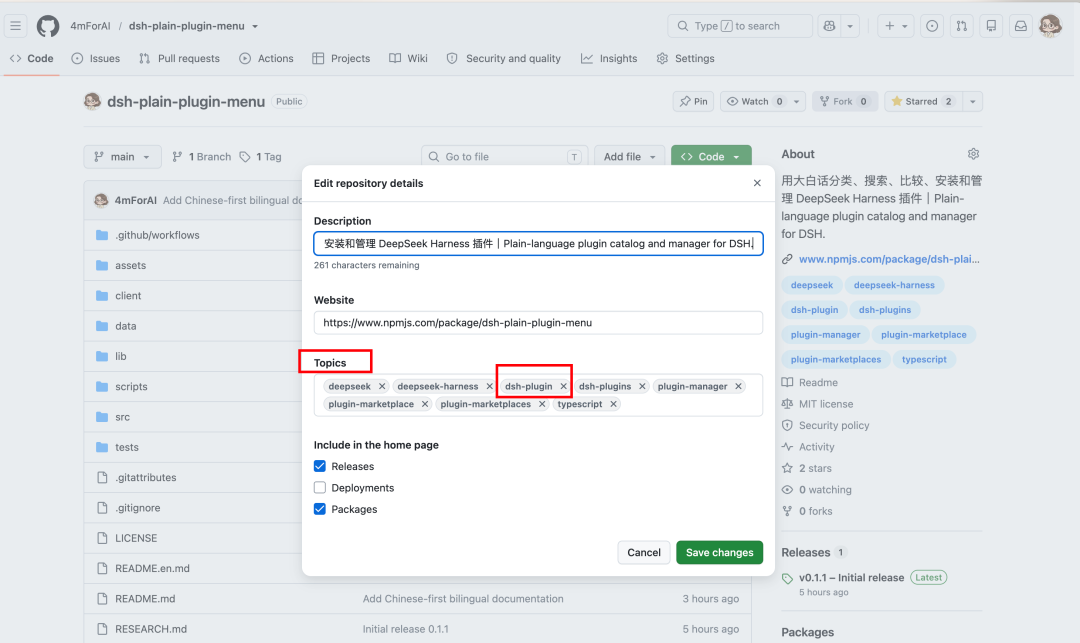Click the repository owner avatar beside title
Screen dimensions: 1080x643
click(x=92, y=101)
